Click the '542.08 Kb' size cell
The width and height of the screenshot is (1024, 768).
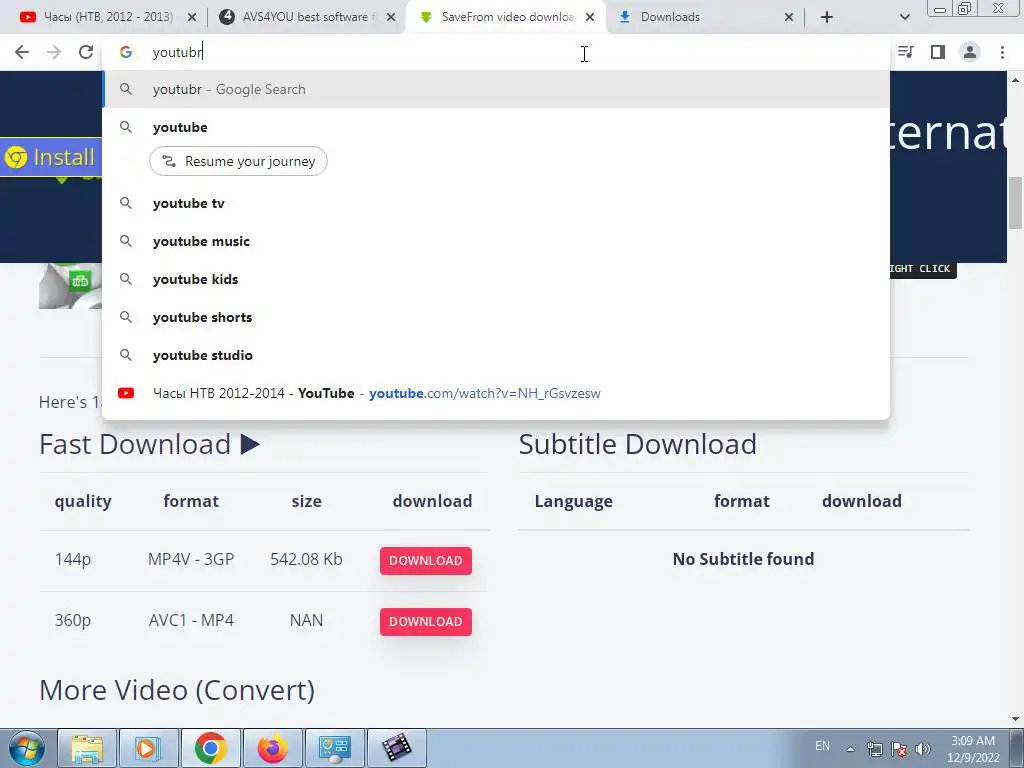point(306,559)
